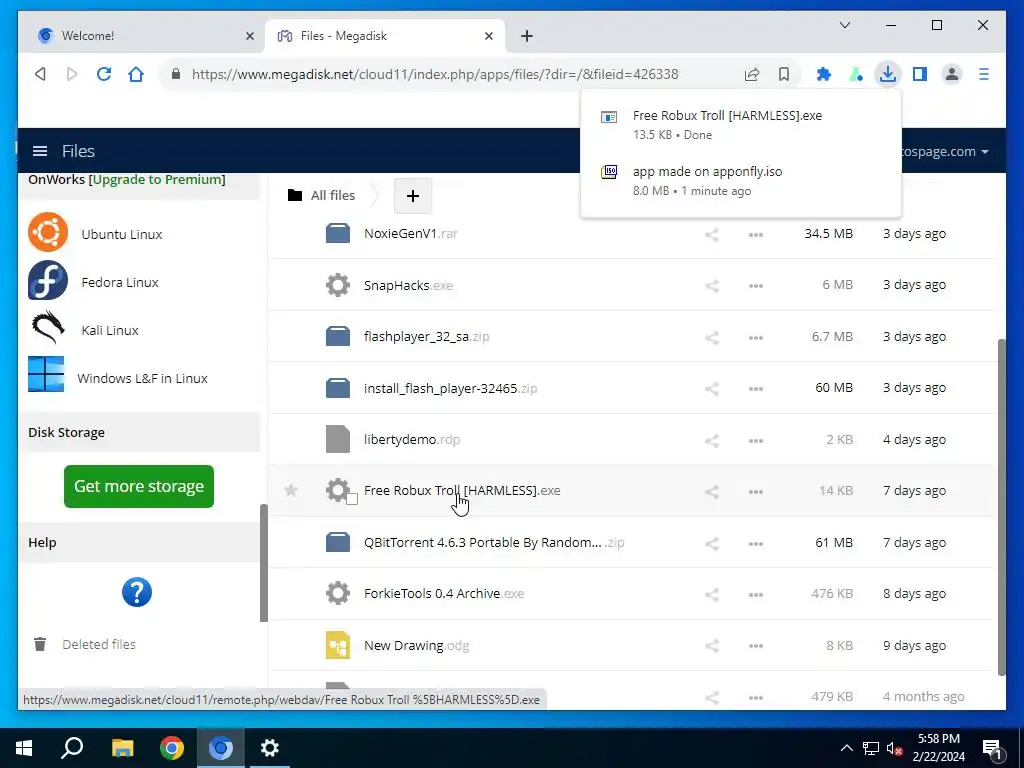Go back with the browser back arrow
Image resolution: width=1024 pixels, height=768 pixels.
click(x=40, y=74)
